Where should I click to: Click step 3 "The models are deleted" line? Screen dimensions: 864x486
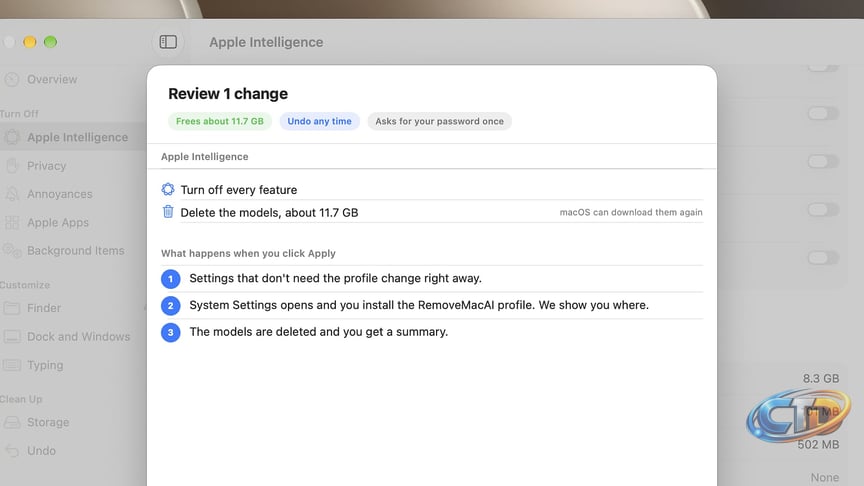[x=318, y=332]
